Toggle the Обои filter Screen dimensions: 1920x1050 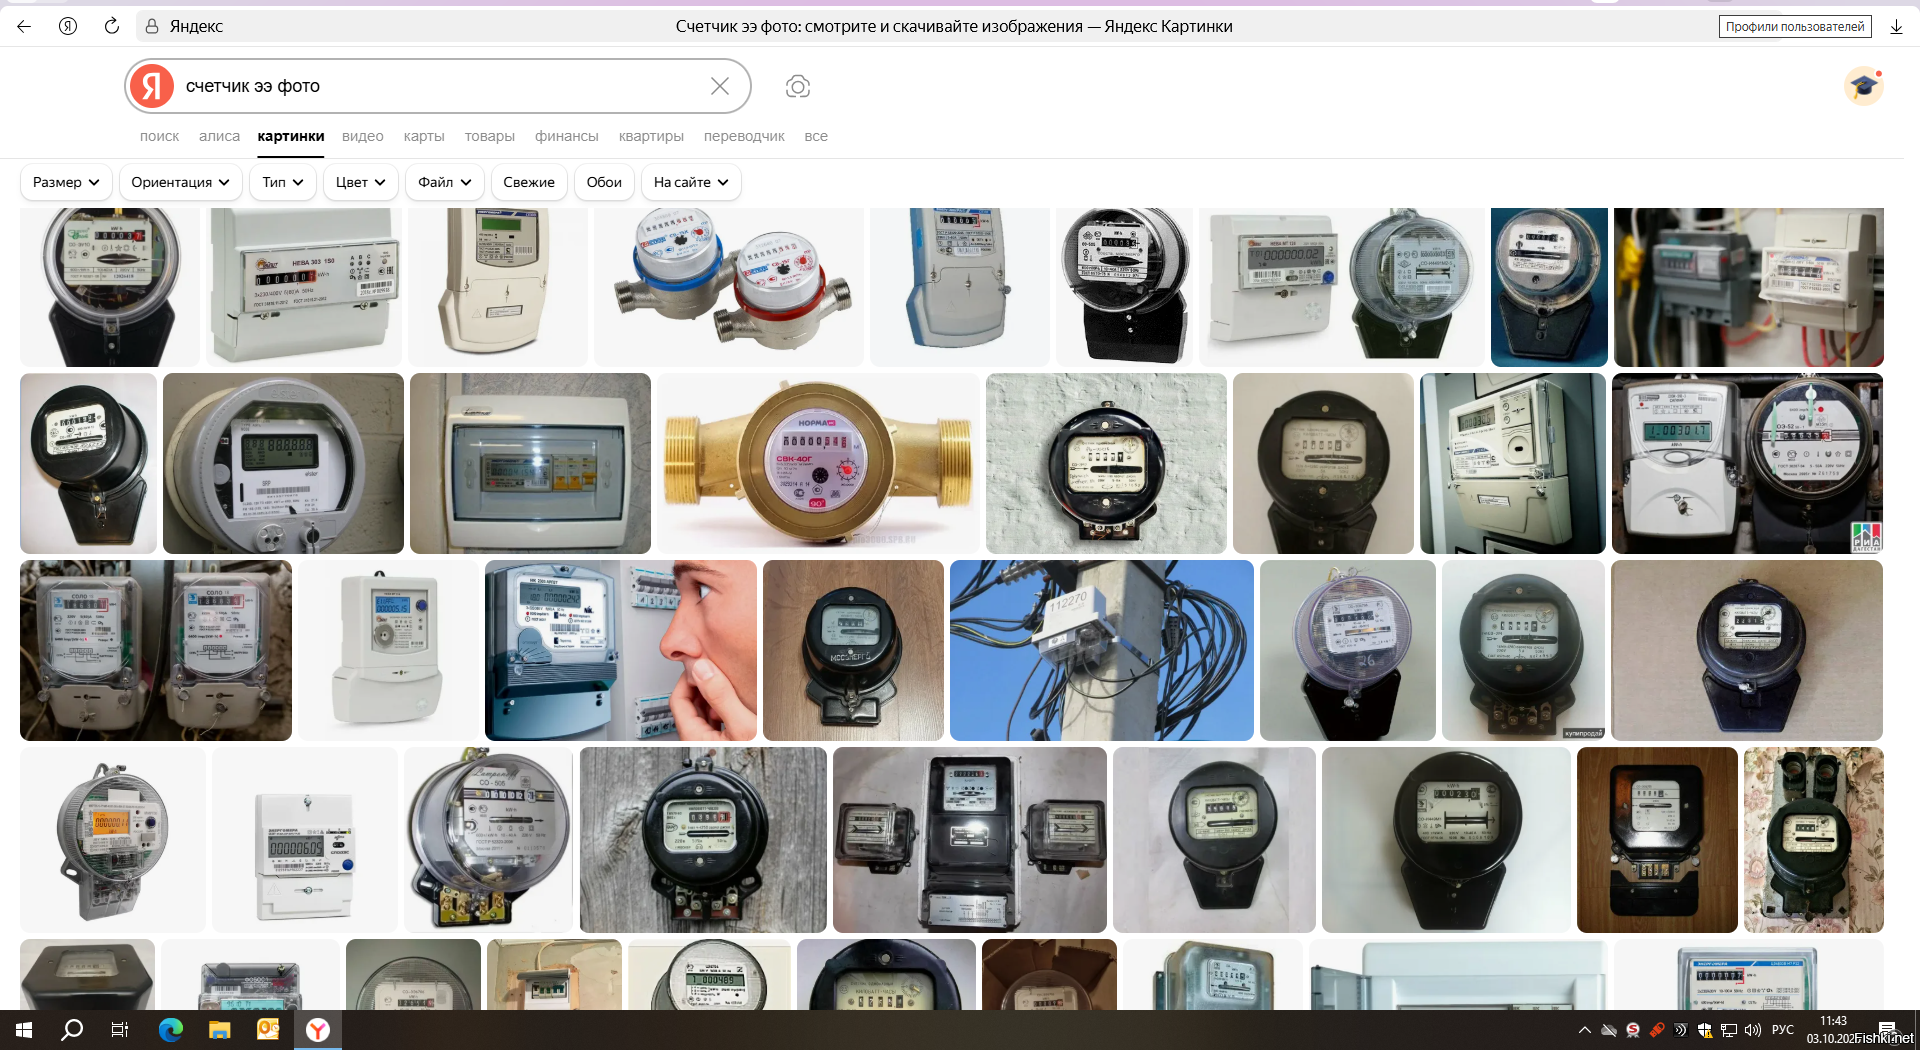point(604,182)
